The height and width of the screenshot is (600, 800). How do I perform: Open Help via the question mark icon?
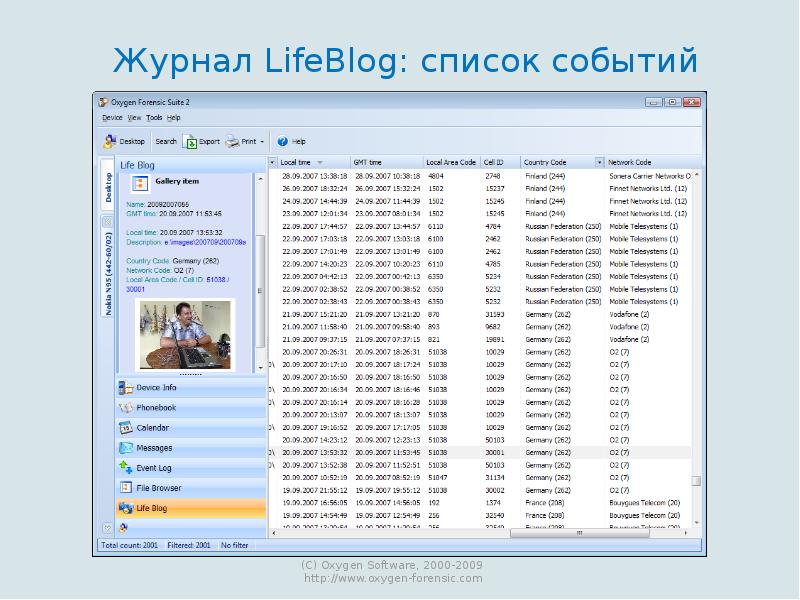(x=283, y=142)
